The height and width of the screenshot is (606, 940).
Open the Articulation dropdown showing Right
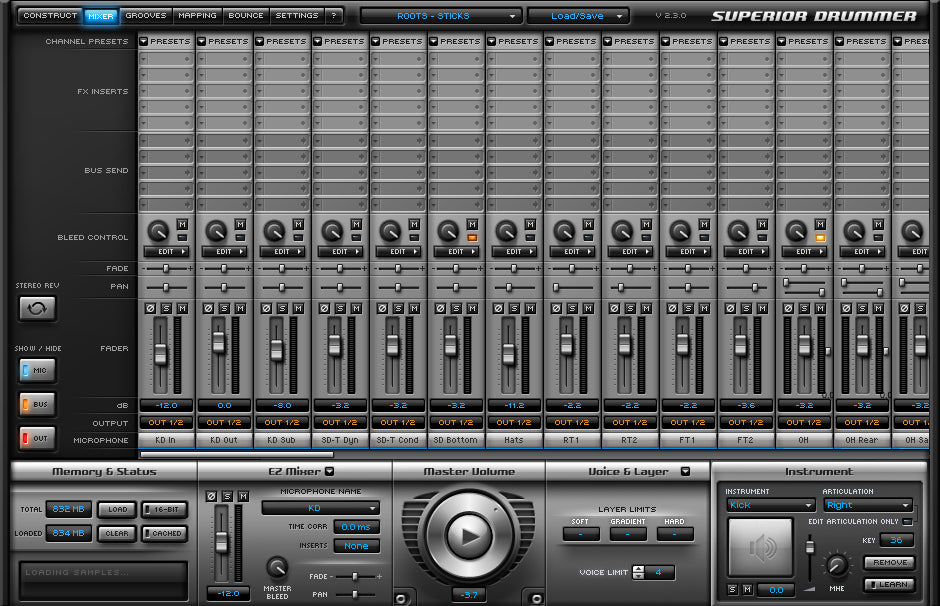pos(868,505)
